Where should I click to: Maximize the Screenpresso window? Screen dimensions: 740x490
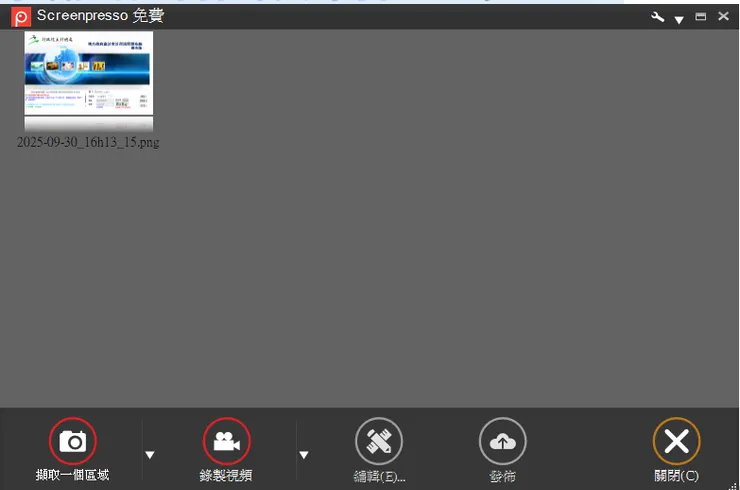[x=701, y=17]
